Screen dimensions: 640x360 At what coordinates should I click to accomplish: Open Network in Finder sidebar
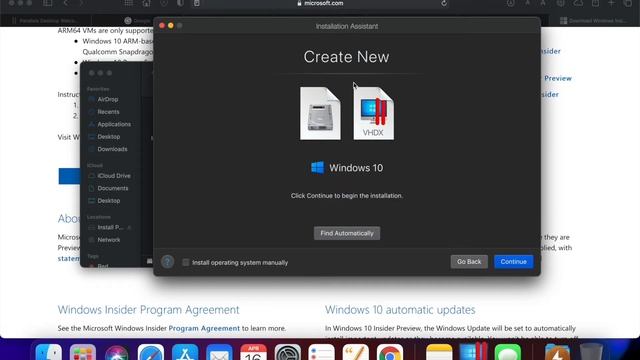pyautogui.click(x=109, y=240)
